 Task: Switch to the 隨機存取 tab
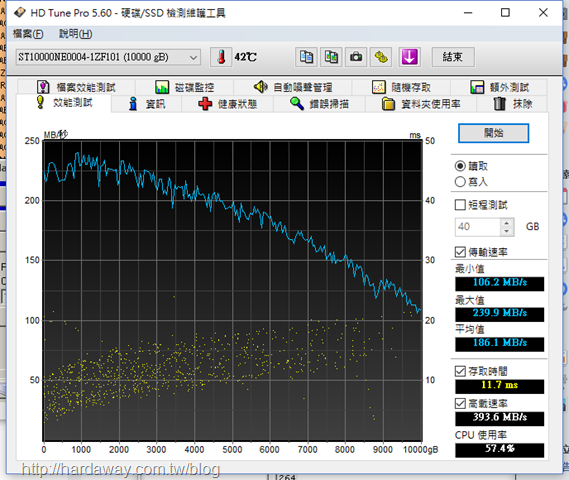pos(401,87)
